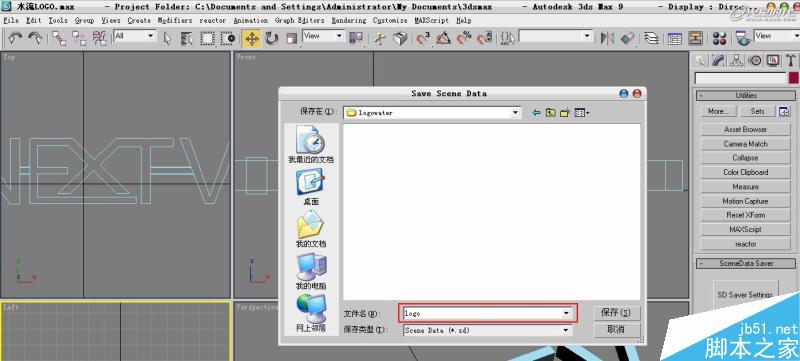Select the Select and Link tool
The image size is (800, 361).
pyautogui.click(x=59, y=38)
